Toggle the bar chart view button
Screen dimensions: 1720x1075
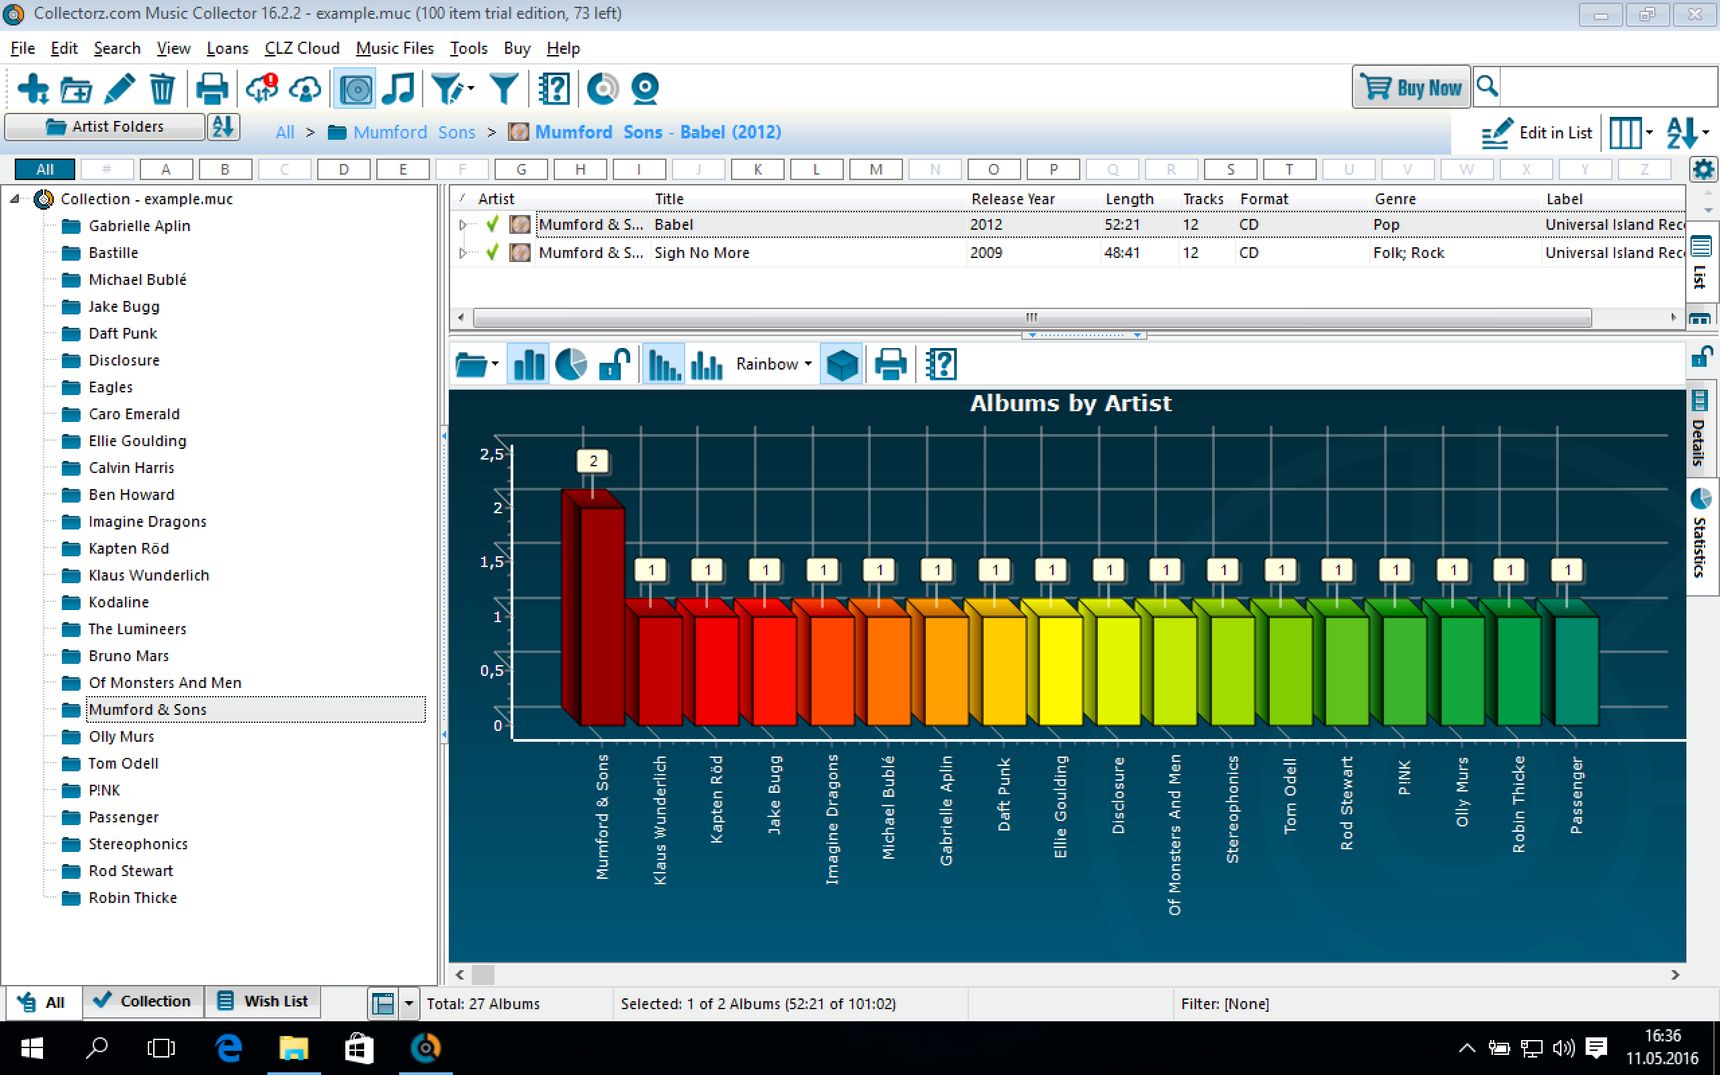click(528, 364)
